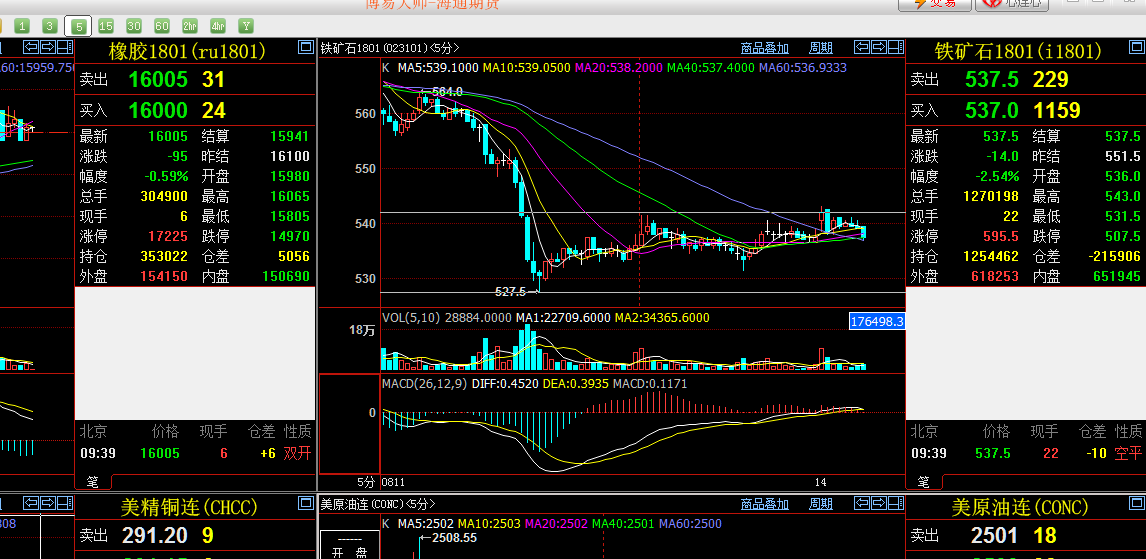
Task: Select the 笔 tab below 橡胶1801 quotes
Action: point(92,481)
